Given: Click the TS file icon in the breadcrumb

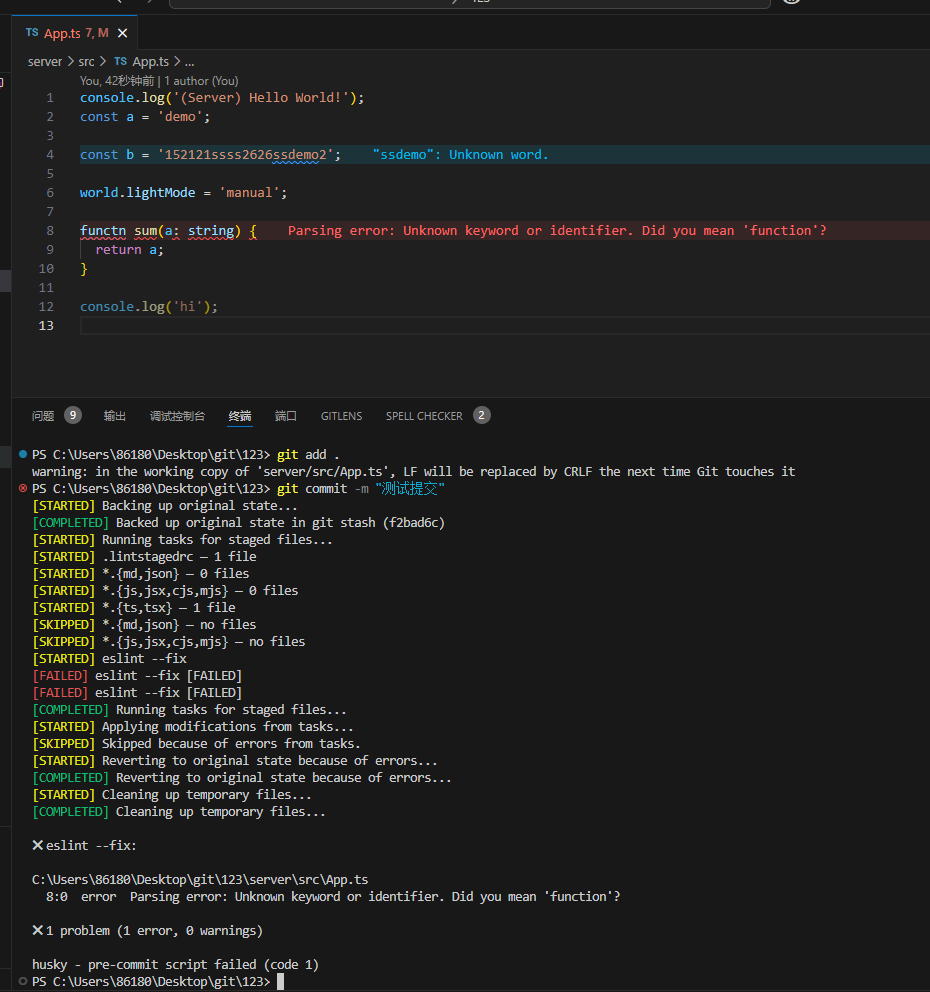Looking at the screenshot, I should (120, 61).
